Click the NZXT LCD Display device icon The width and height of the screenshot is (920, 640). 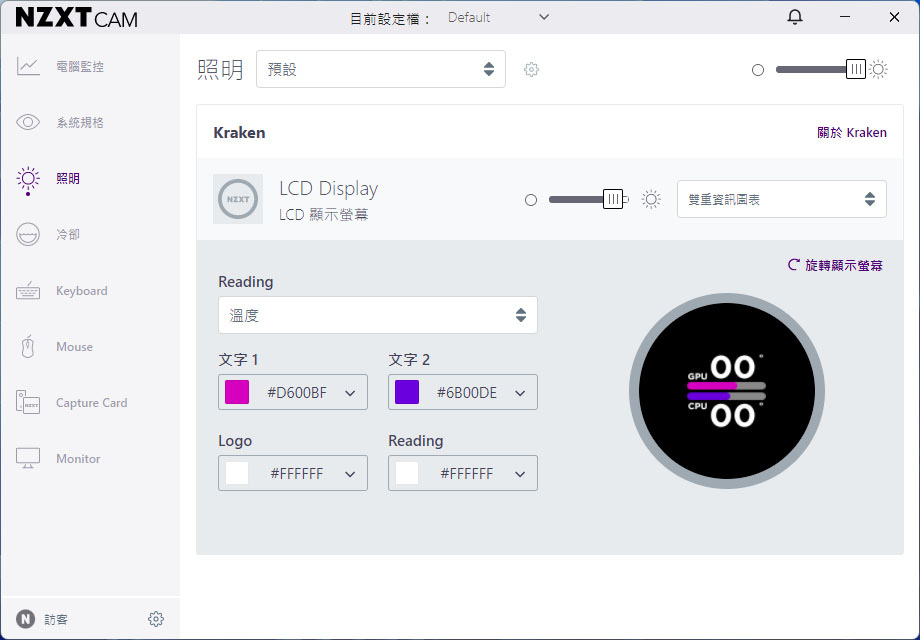(x=238, y=199)
